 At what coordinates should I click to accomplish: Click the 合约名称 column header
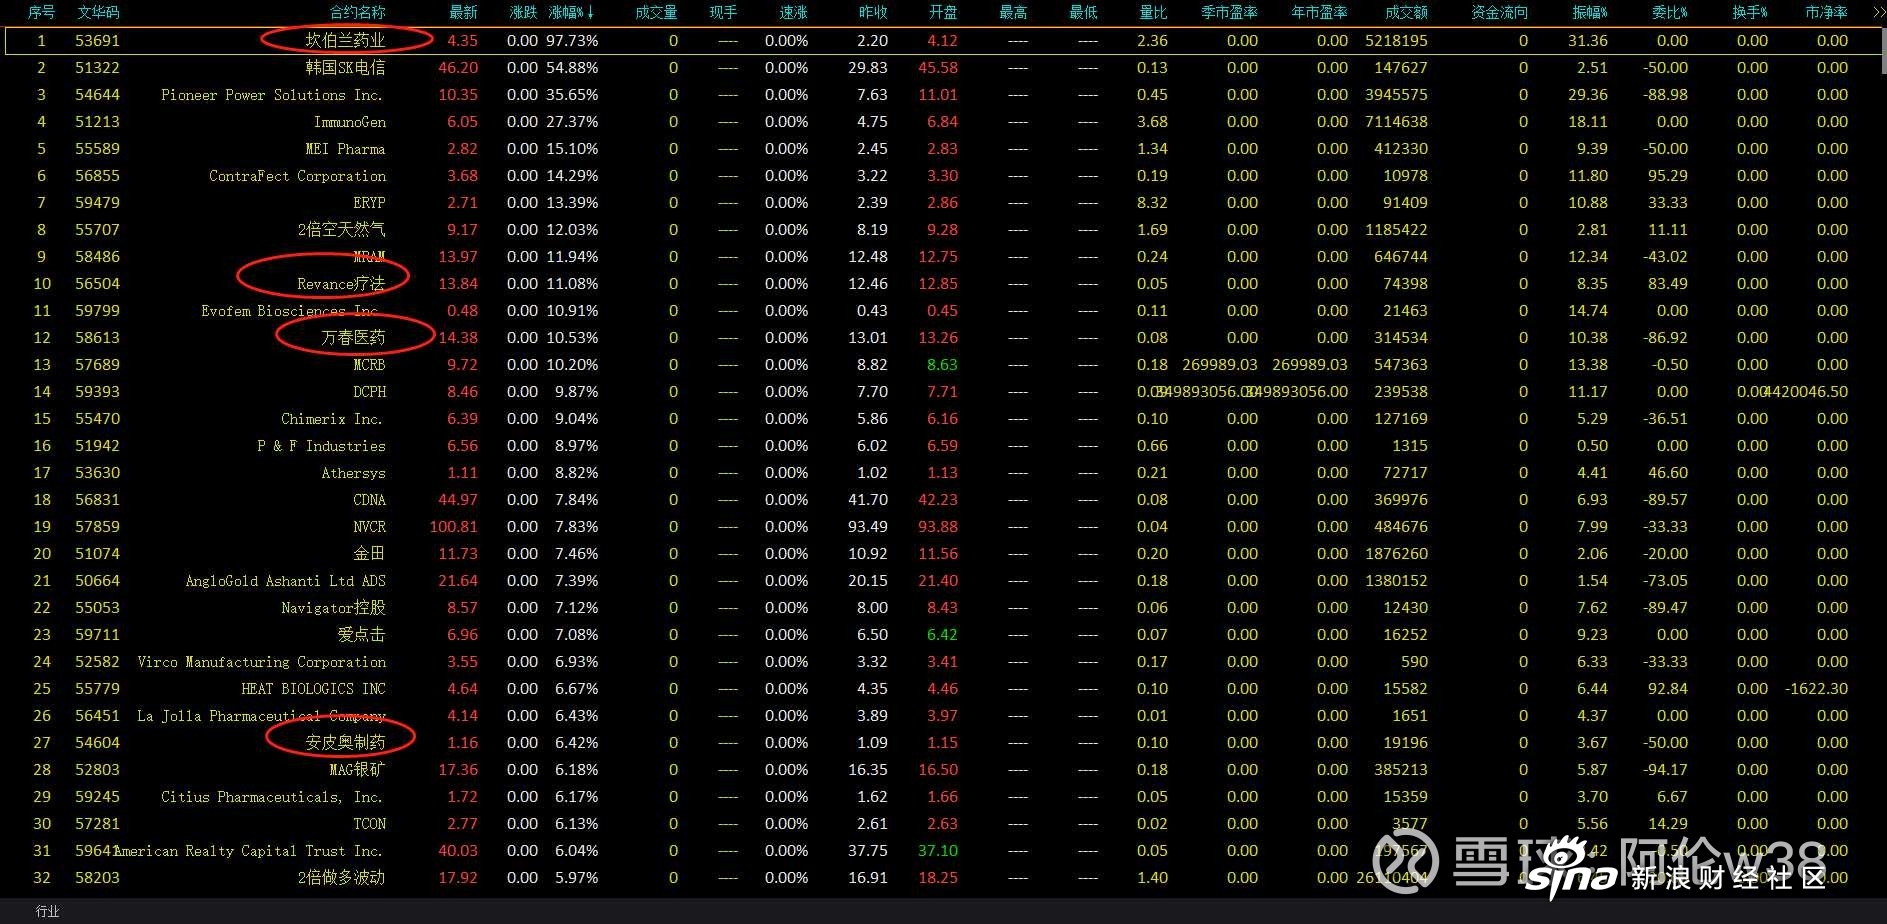[357, 12]
